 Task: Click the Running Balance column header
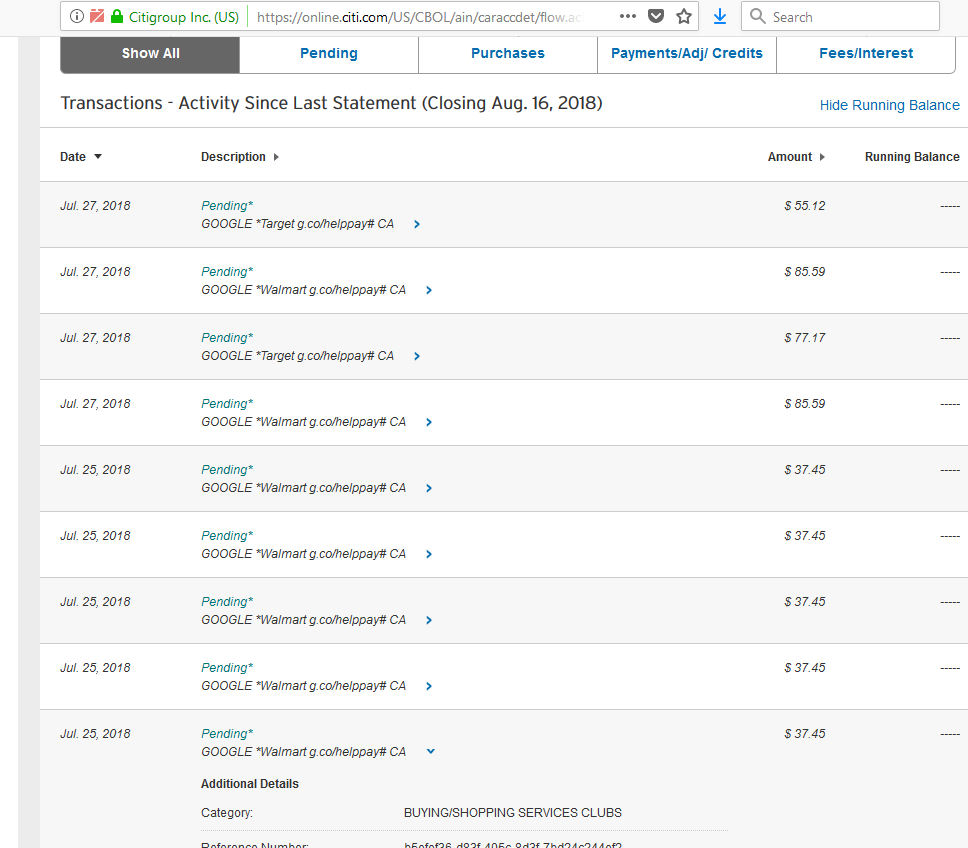pos(912,157)
